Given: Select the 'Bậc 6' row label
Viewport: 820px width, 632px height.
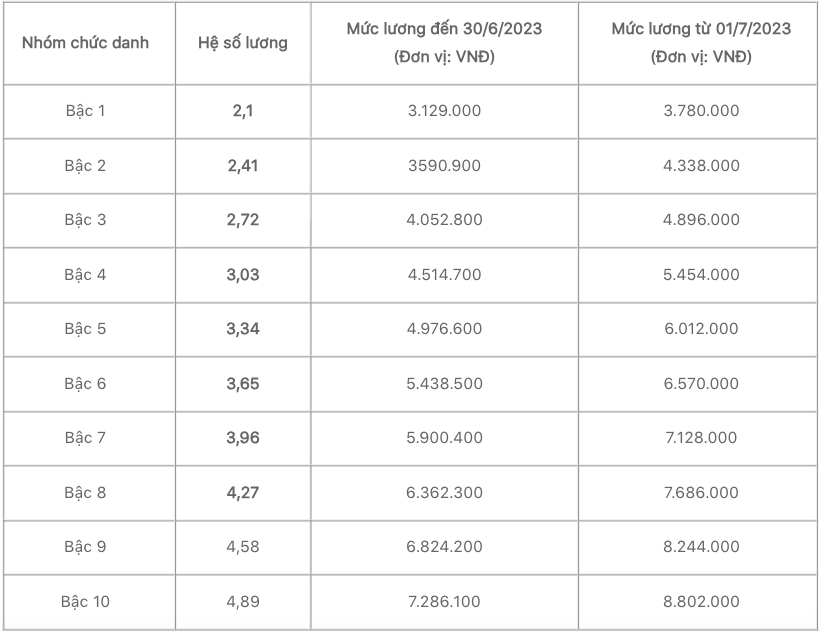Looking at the screenshot, I should [85, 384].
